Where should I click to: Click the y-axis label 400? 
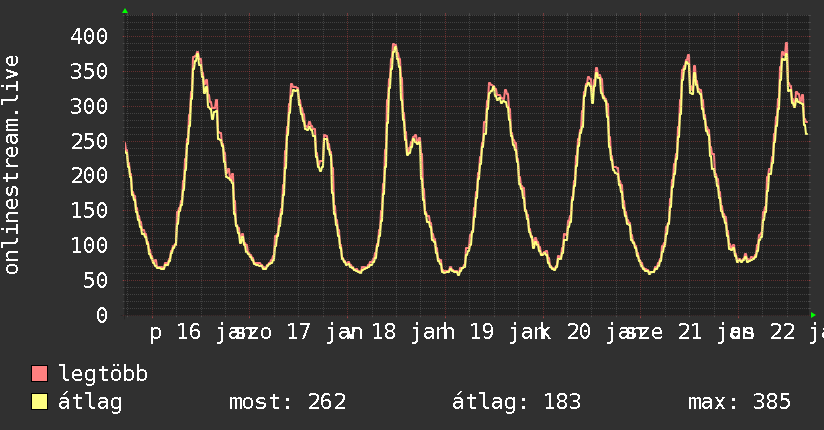(x=89, y=36)
